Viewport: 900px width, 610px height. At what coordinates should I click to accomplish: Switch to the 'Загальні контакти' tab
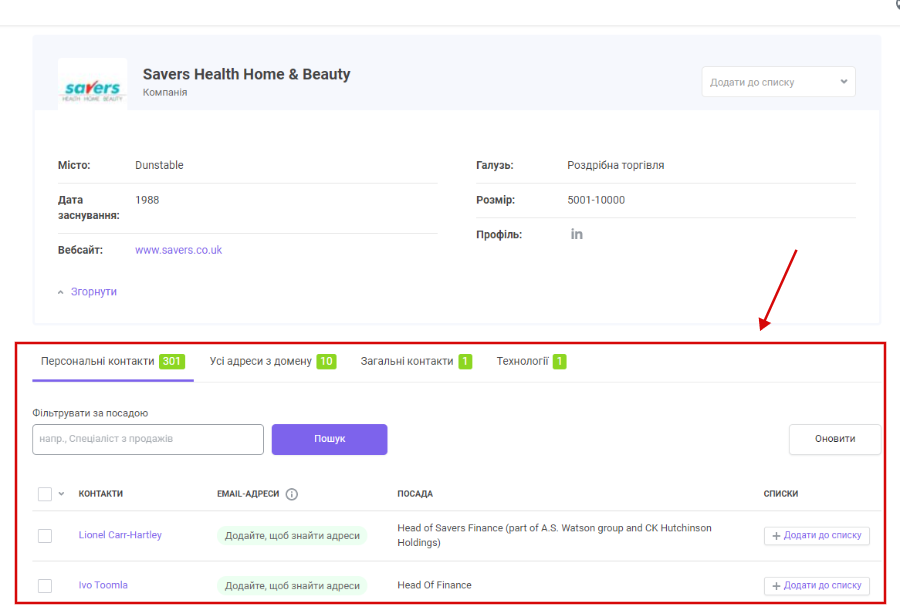pyautogui.click(x=416, y=362)
